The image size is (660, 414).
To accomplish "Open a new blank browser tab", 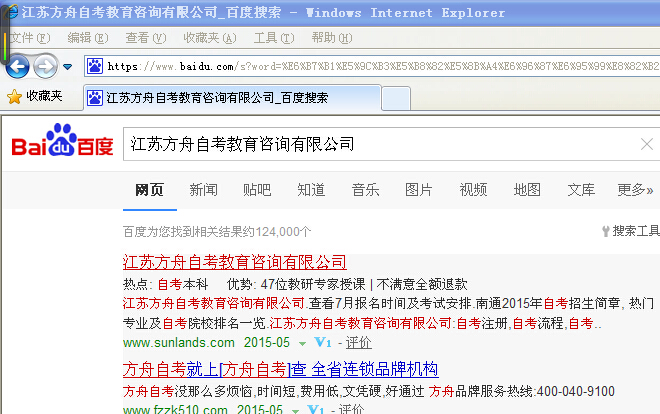I will click(396, 99).
